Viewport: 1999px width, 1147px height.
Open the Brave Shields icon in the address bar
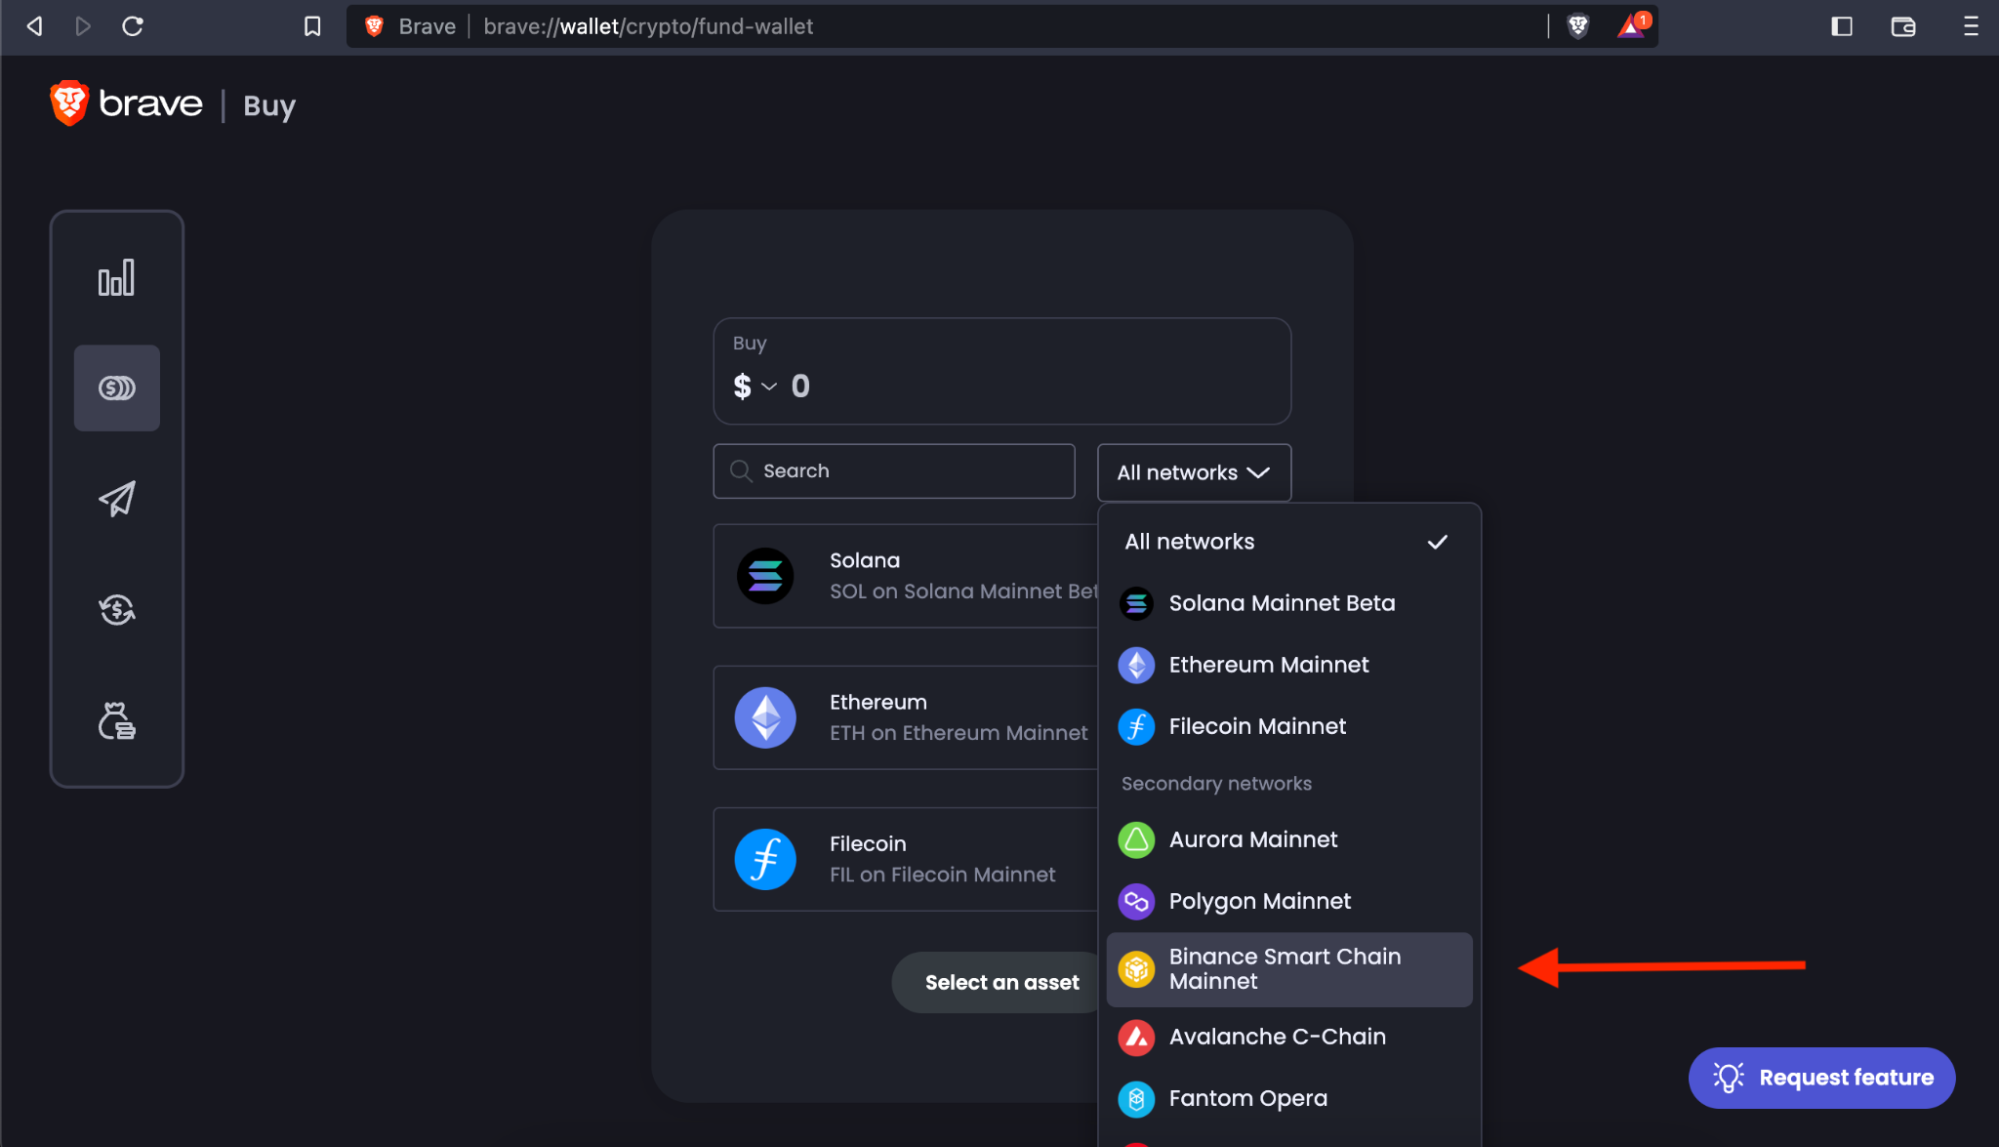[x=1577, y=26]
